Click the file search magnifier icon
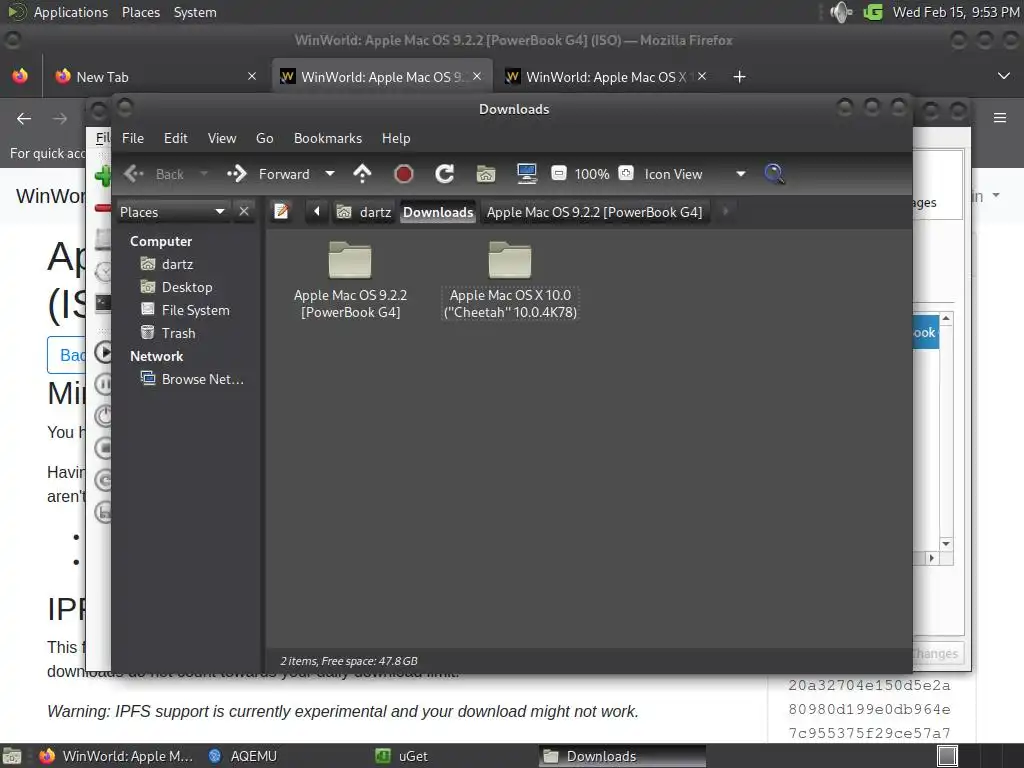Viewport: 1024px width, 768px height. 774,174
